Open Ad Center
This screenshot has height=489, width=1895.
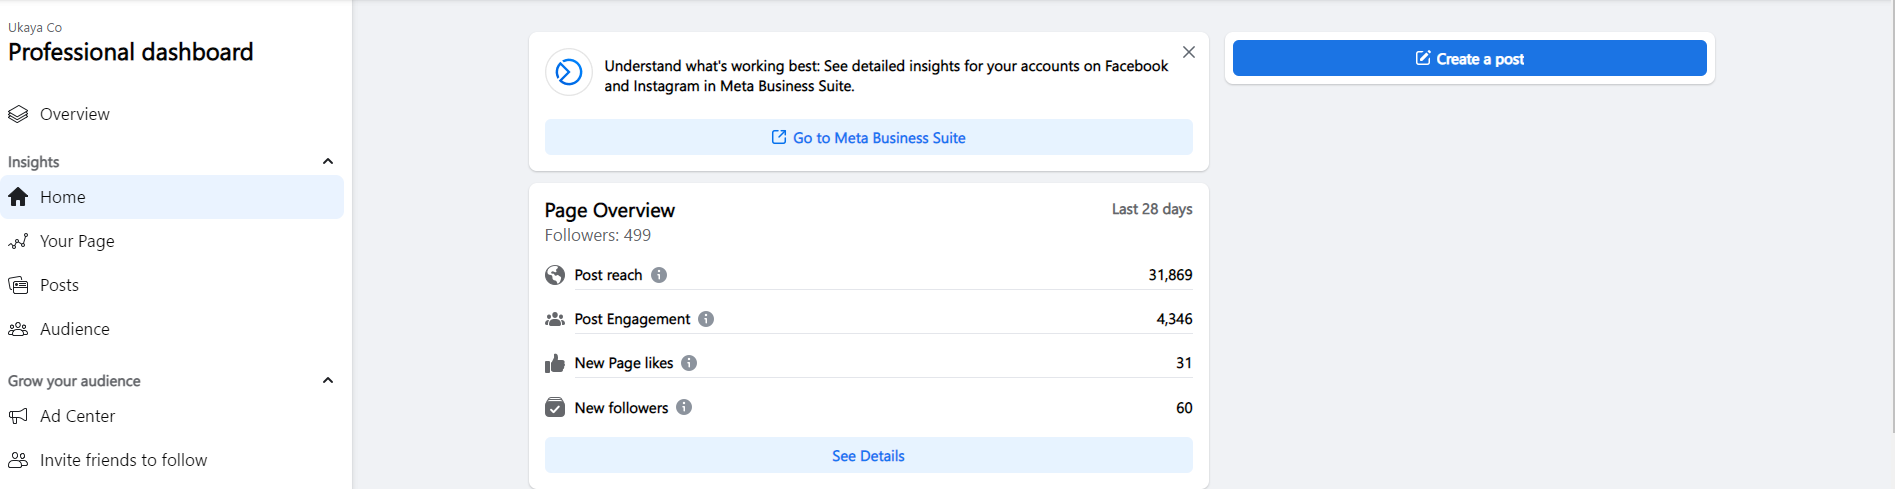coord(77,416)
